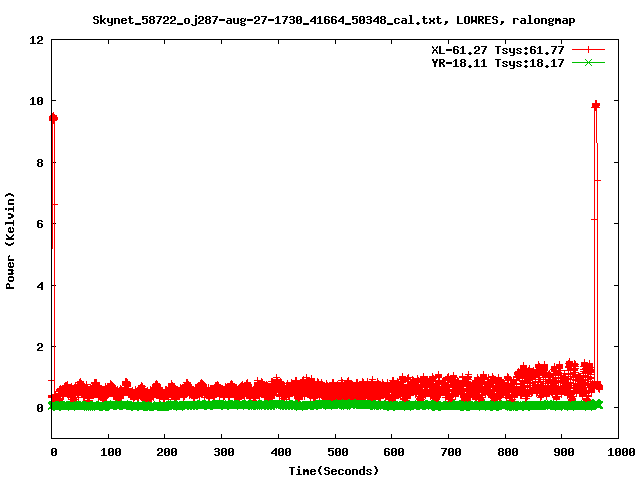Click the Time(Seconds) x-axis label
Image resolution: width=640 pixels, height=480 pixels.
(333, 471)
